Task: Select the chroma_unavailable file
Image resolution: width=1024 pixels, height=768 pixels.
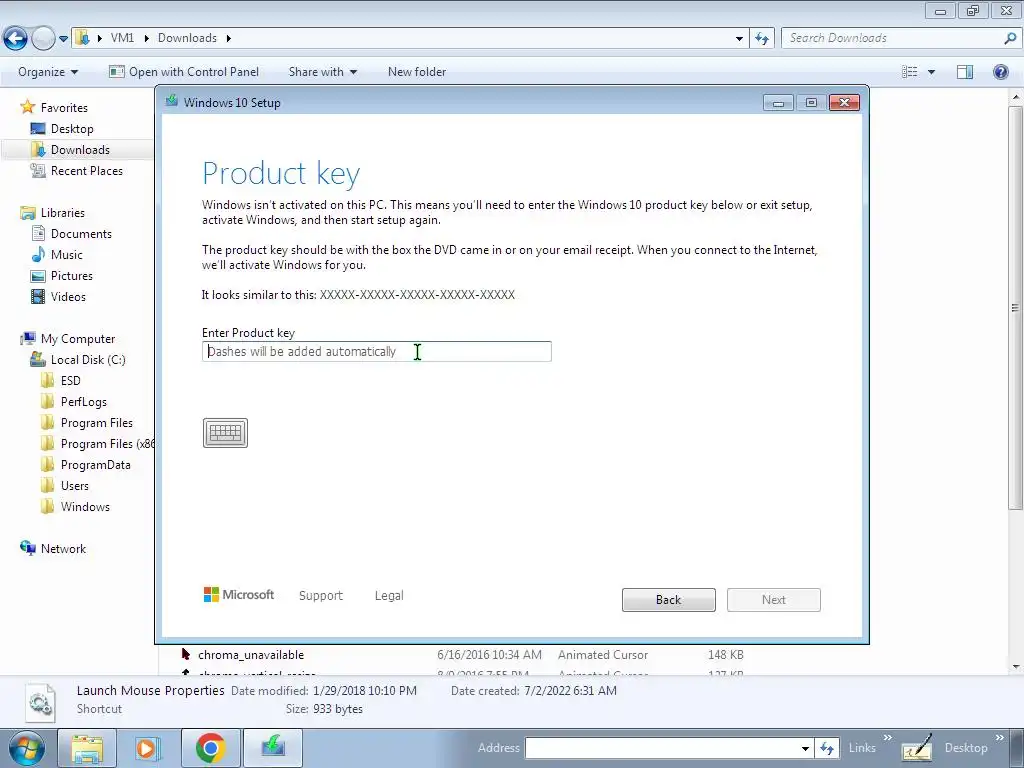Action: (251, 654)
